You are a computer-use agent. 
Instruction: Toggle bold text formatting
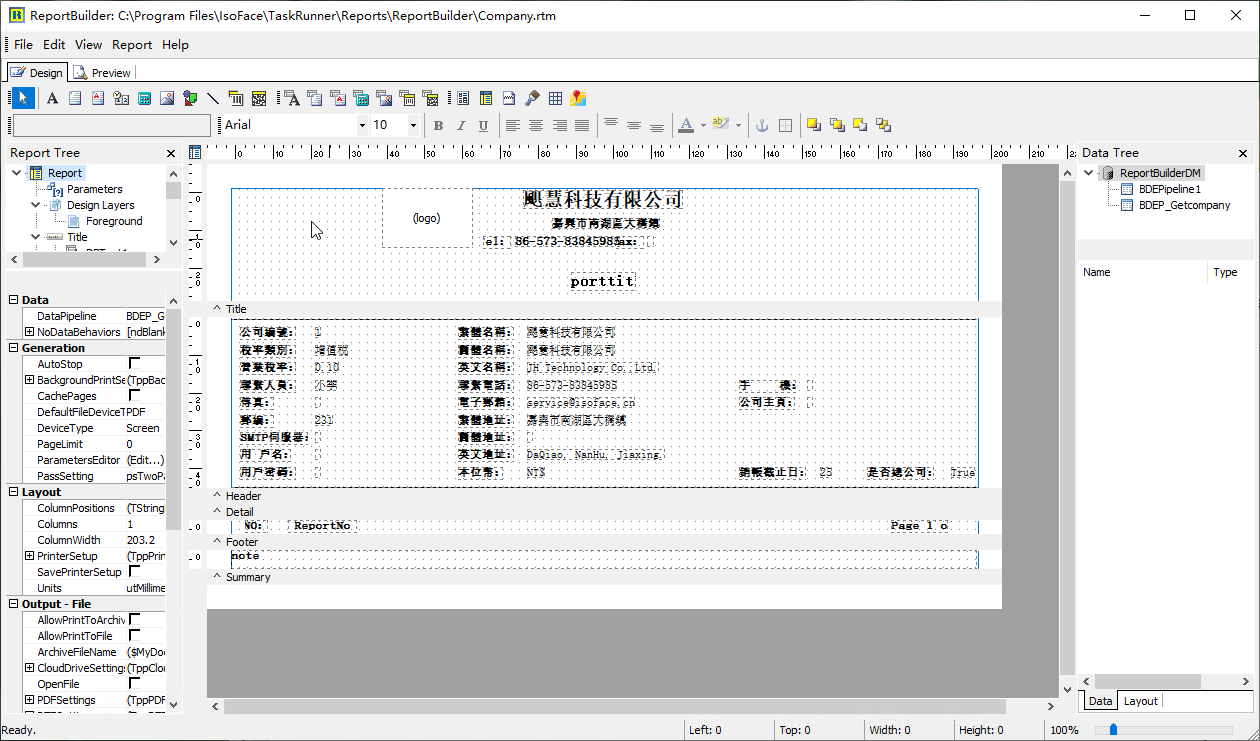pyautogui.click(x=438, y=125)
